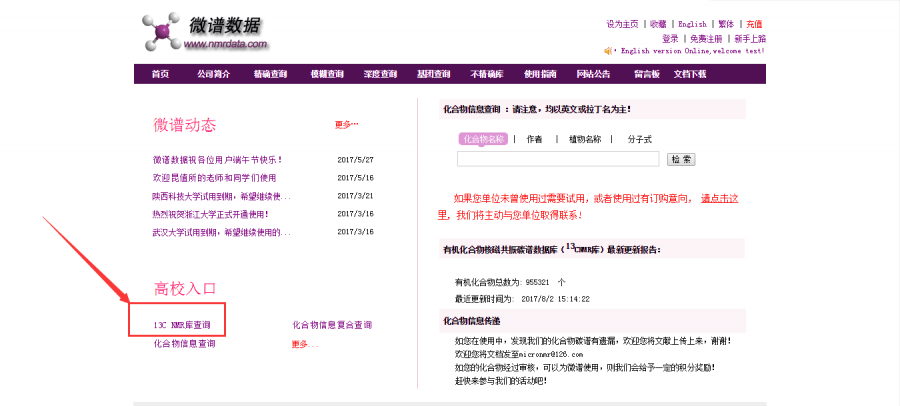The image size is (900, 406).
Task: Open the 免费注册 registration link
Action: [706, 39]
